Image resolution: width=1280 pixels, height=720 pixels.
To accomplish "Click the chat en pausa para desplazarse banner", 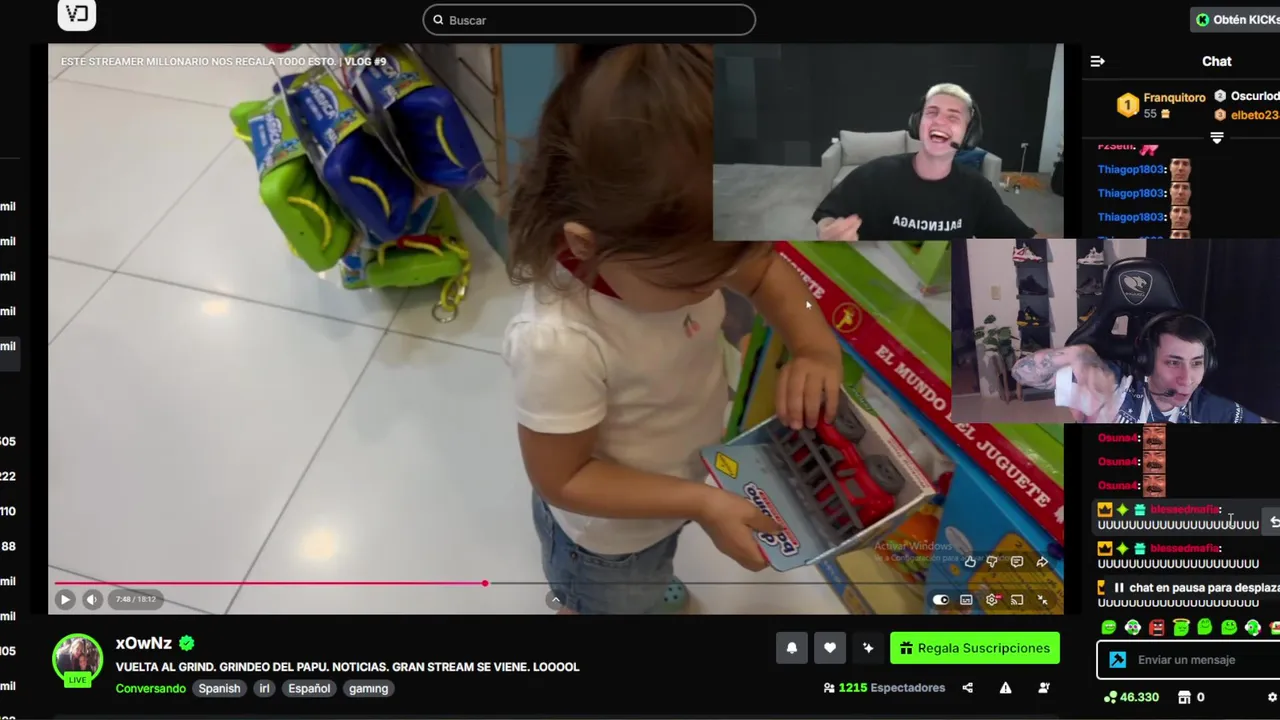I will pyautogui.click(x=1188, y=588).
